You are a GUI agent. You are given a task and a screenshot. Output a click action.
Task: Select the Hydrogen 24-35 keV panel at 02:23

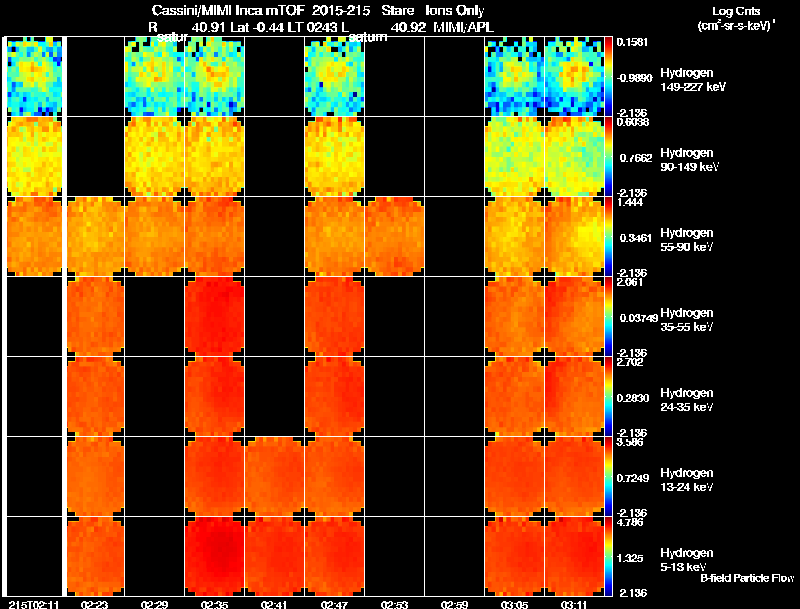[x=95, y=397]
